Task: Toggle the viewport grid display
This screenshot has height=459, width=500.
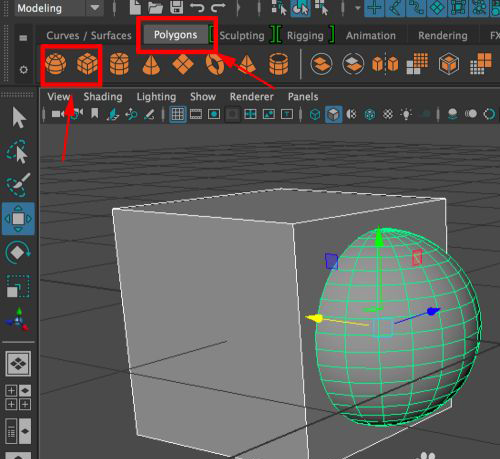Action: (x=177, y=114)
